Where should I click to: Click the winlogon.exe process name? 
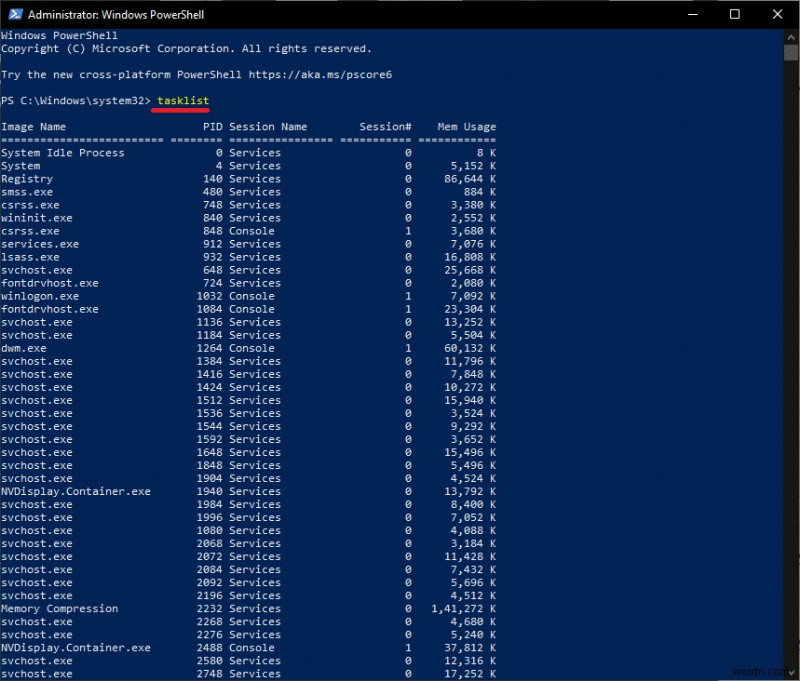(40, 296)
